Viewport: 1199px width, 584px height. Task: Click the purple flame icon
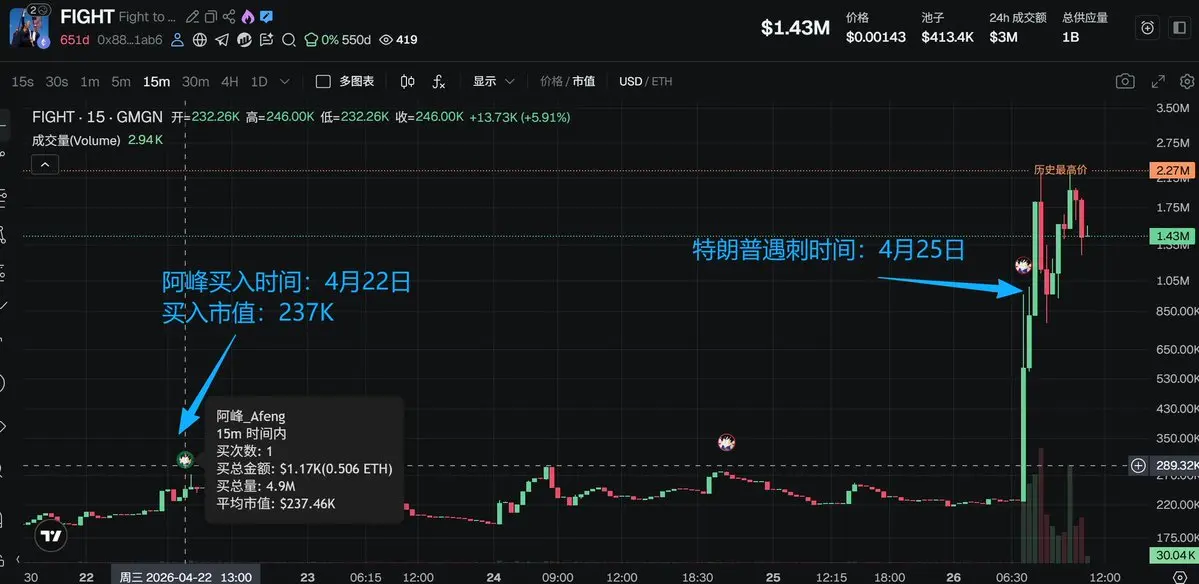(x=247, y=17)
